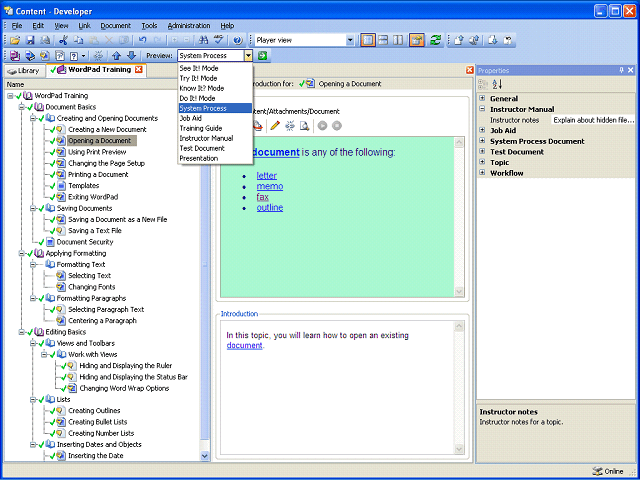Click the Find binoculars icon
640x480 pixels.
[203, 40]
